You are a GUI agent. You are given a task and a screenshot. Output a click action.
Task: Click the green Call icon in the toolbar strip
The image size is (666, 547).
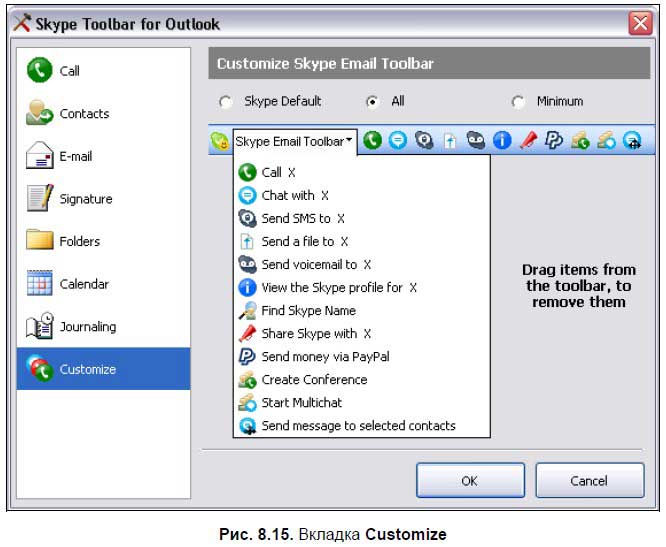pyautogui.click(x=372, y=142)
